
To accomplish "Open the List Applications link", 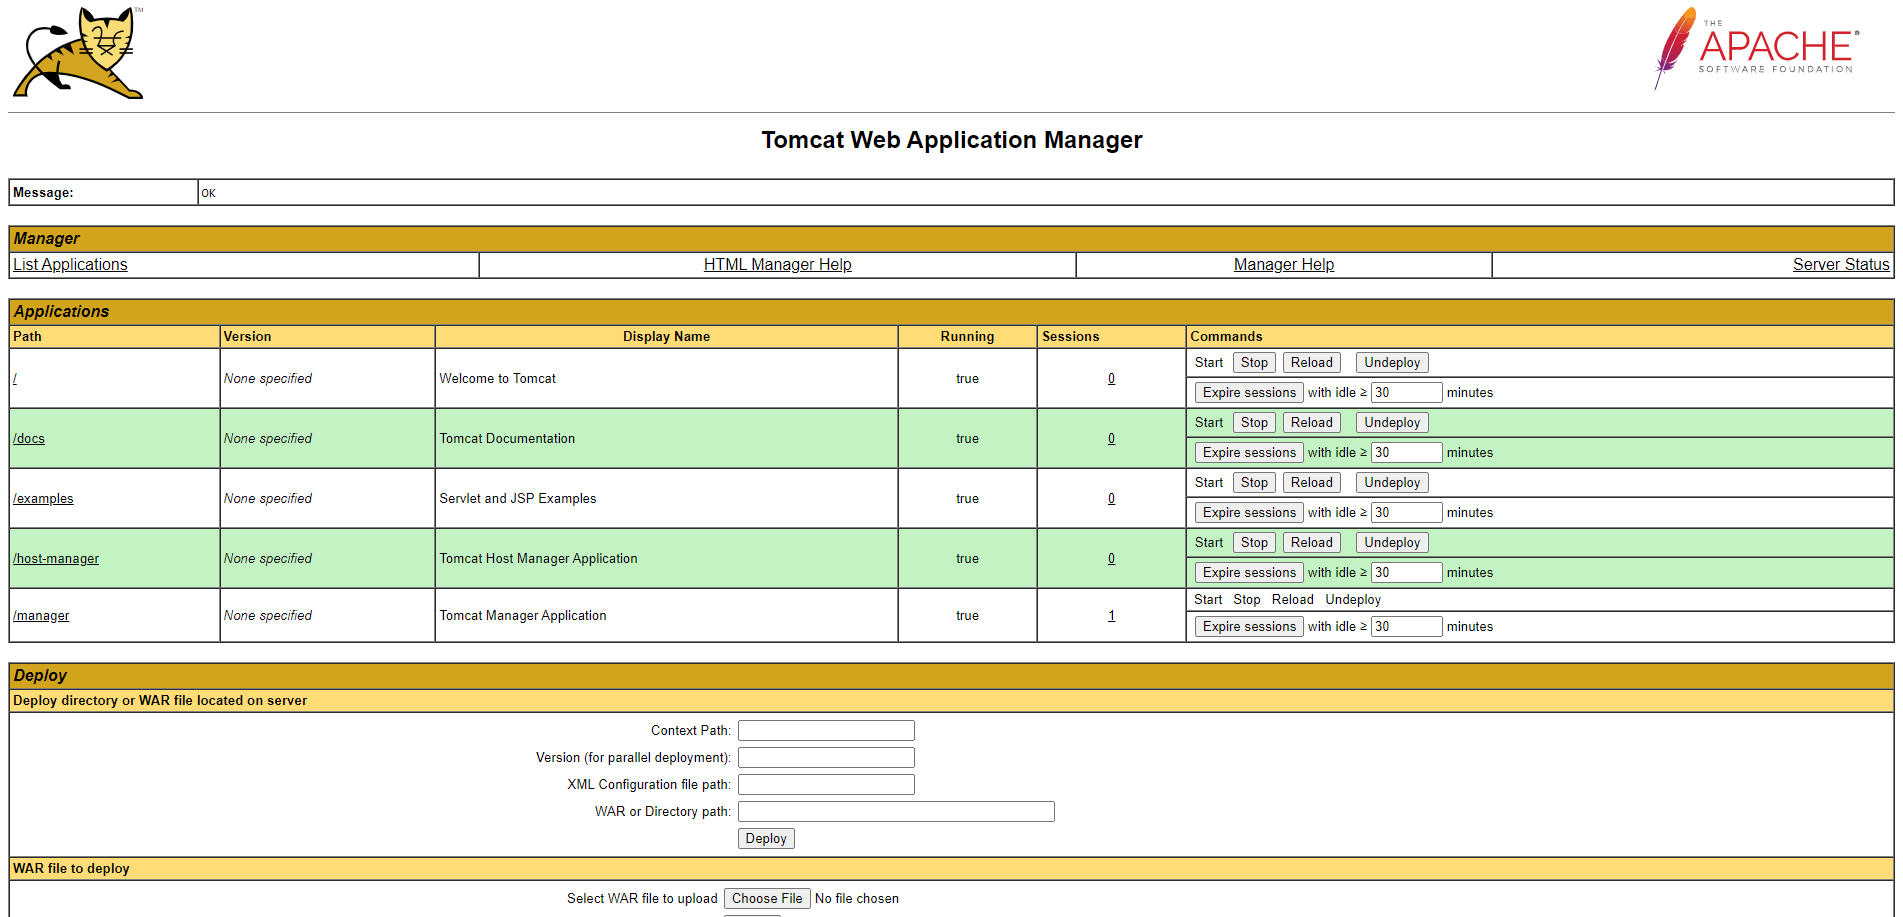I will [70, 264].
